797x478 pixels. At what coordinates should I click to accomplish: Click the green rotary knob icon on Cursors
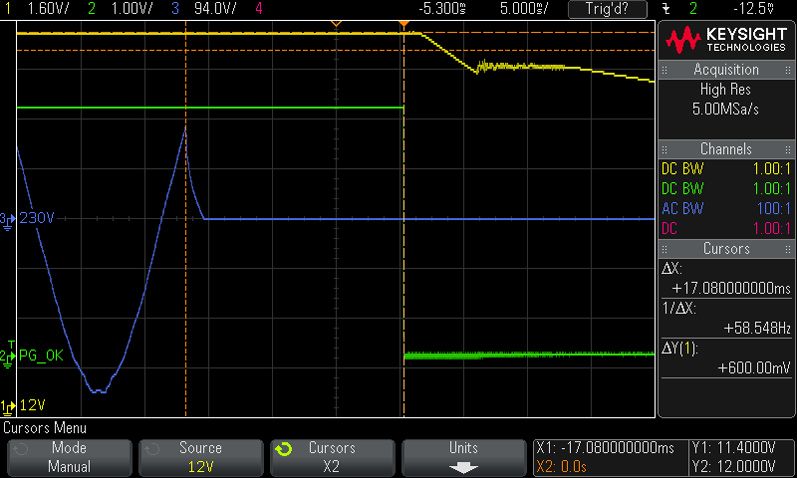(283, 449)
